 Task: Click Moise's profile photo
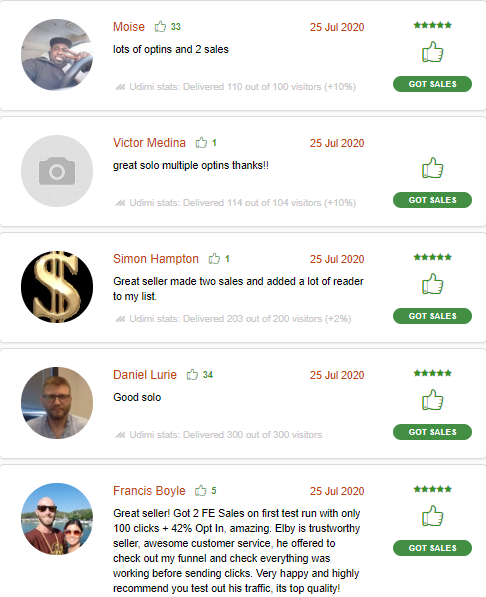pos(57,55)
